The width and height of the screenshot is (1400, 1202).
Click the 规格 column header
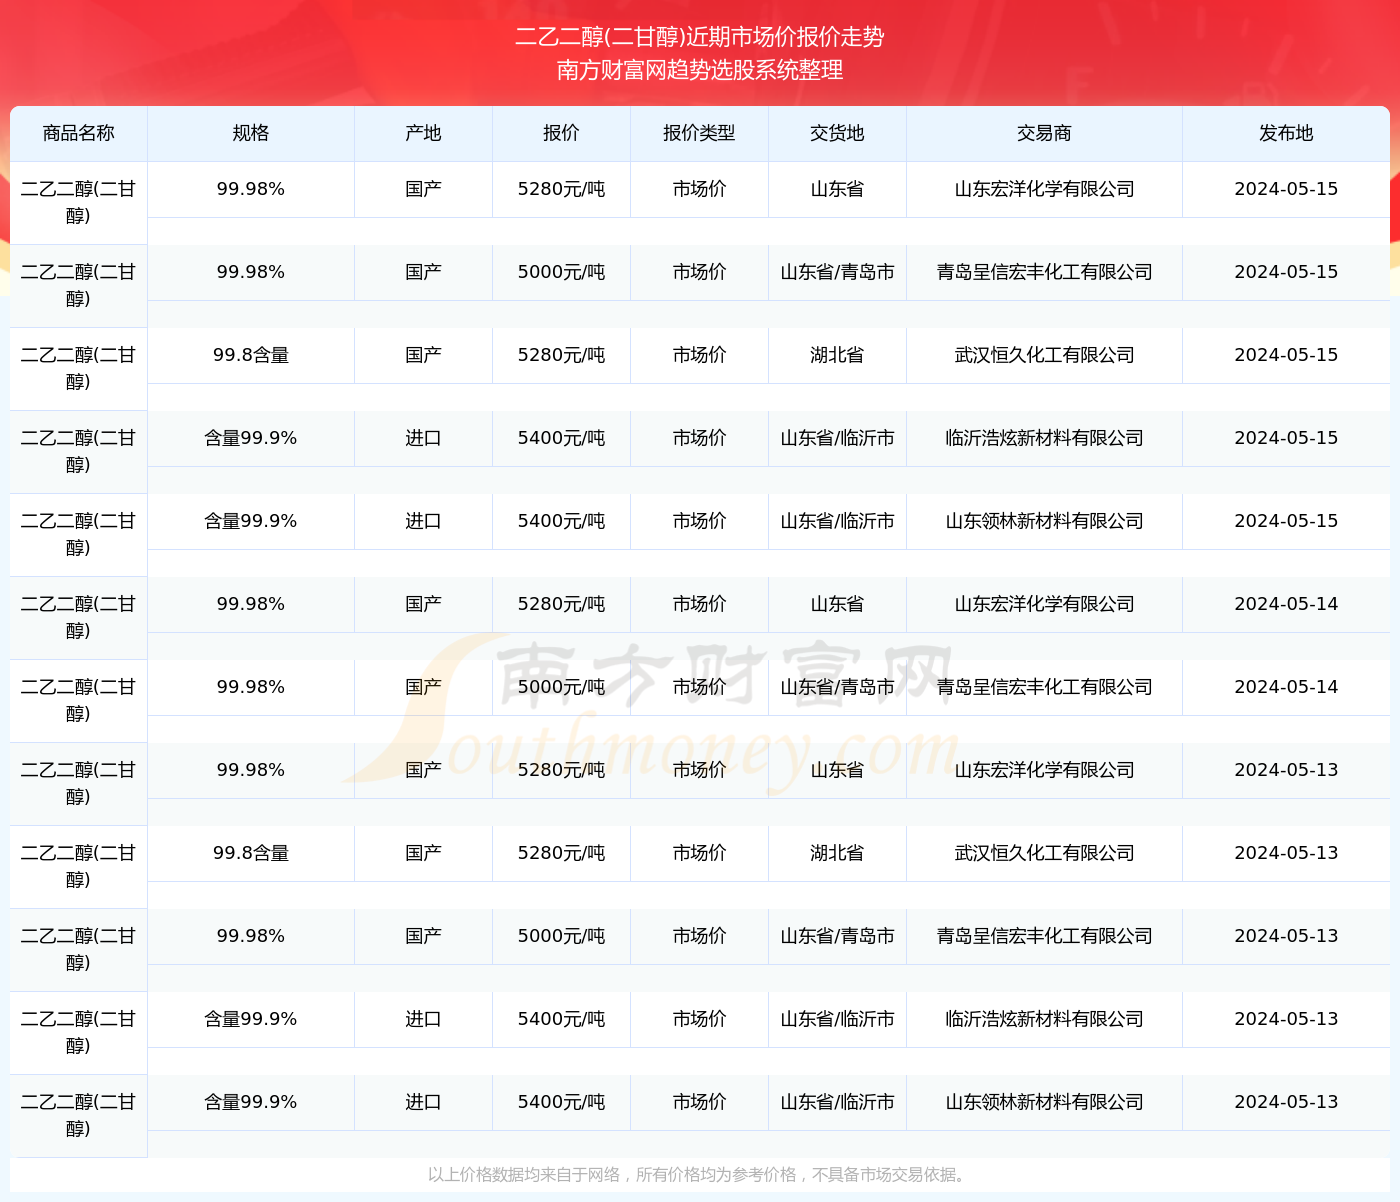(x=251, y=133)
